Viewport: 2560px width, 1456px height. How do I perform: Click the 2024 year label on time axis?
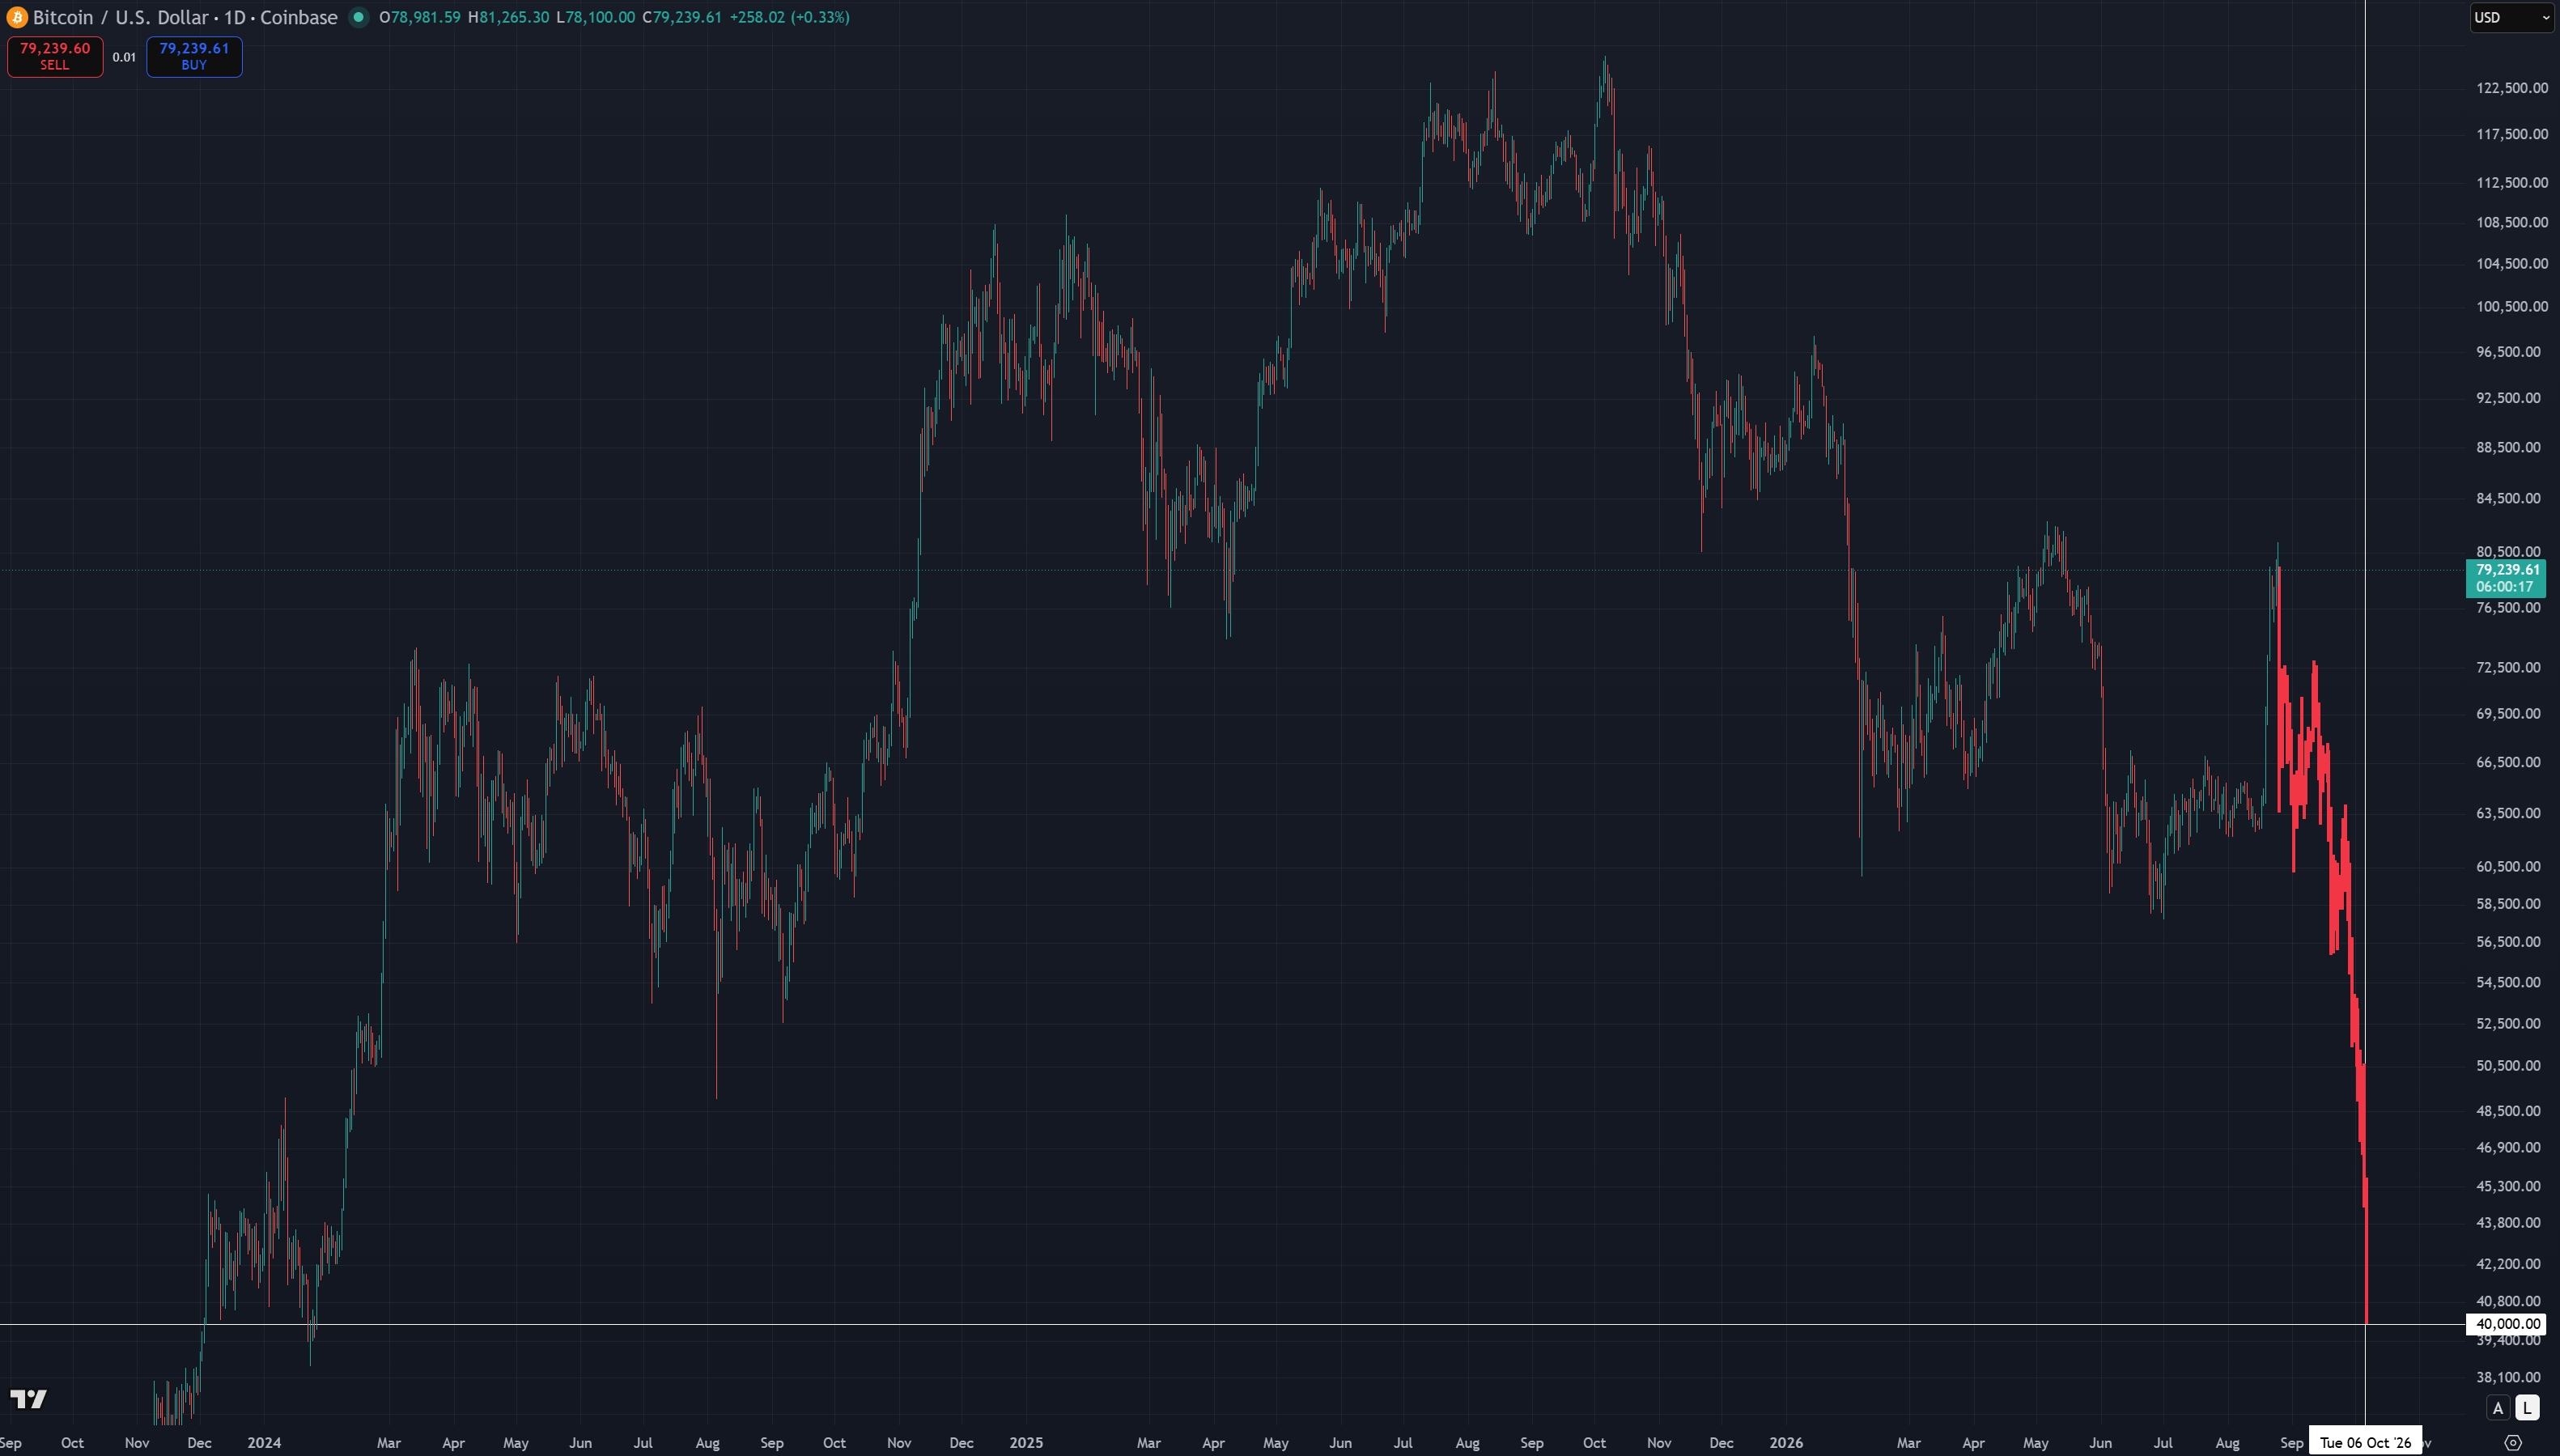(x=264, y=1443)
